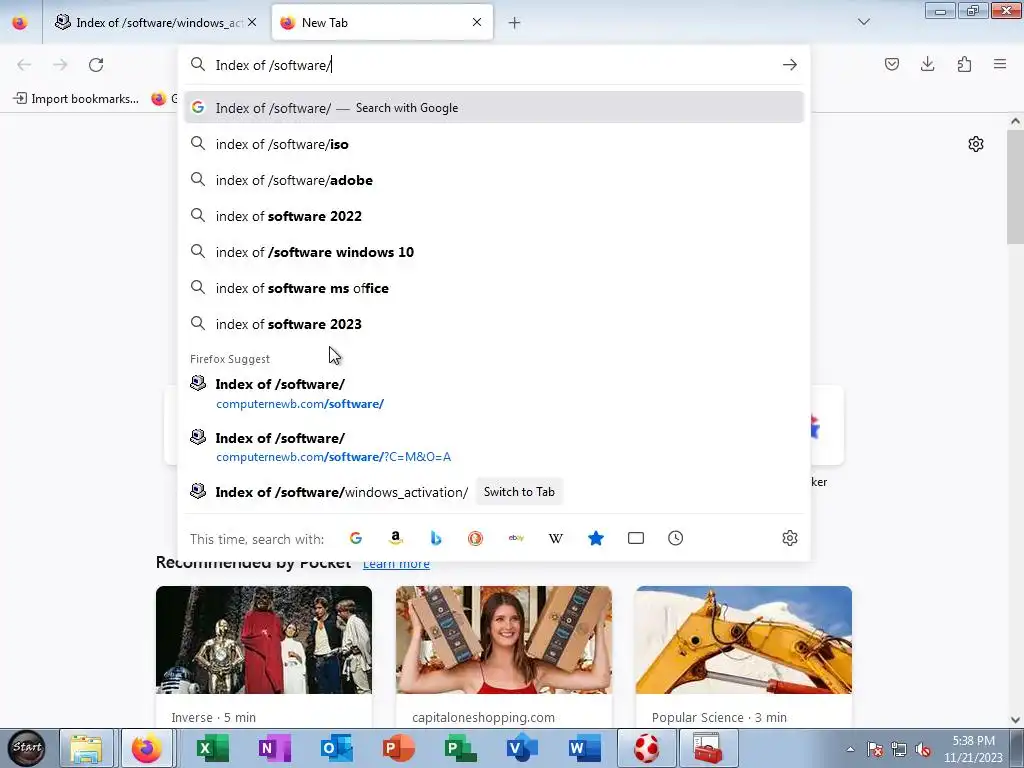The height and width of the screenshot is (768, 1024).
Task: Open the red toolbox taskbar app
Action: pyautogui.click(x=708, y=748)
